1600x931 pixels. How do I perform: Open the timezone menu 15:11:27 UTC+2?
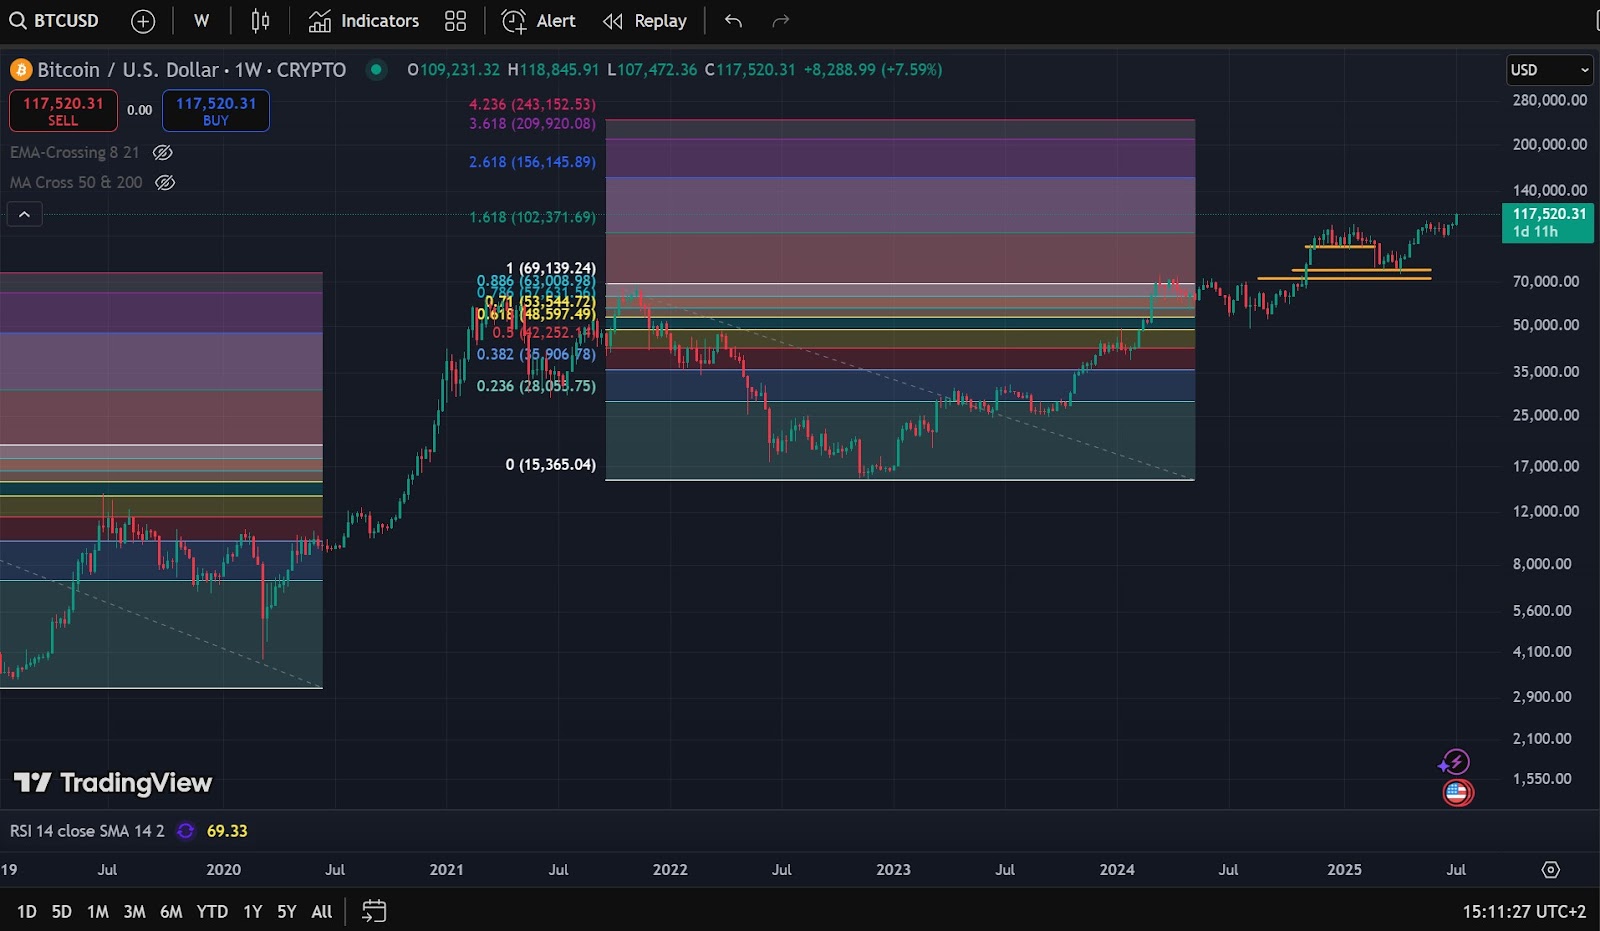click(1524, 912)
